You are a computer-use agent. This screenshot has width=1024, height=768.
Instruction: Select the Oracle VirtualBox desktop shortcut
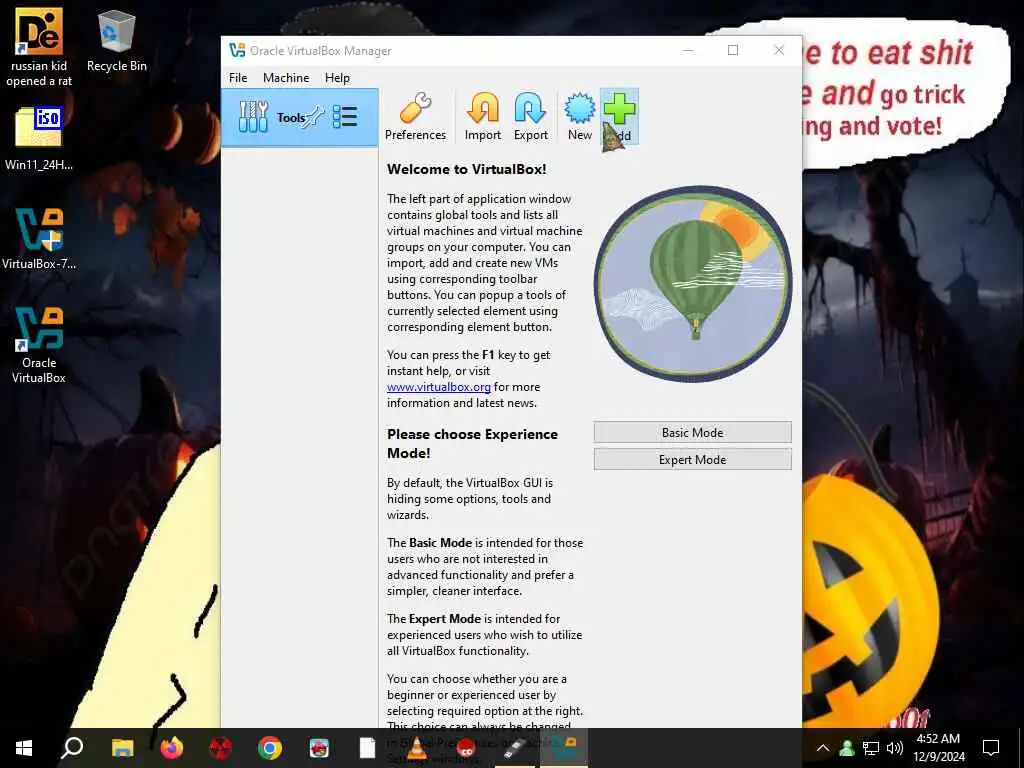[39, 345]
